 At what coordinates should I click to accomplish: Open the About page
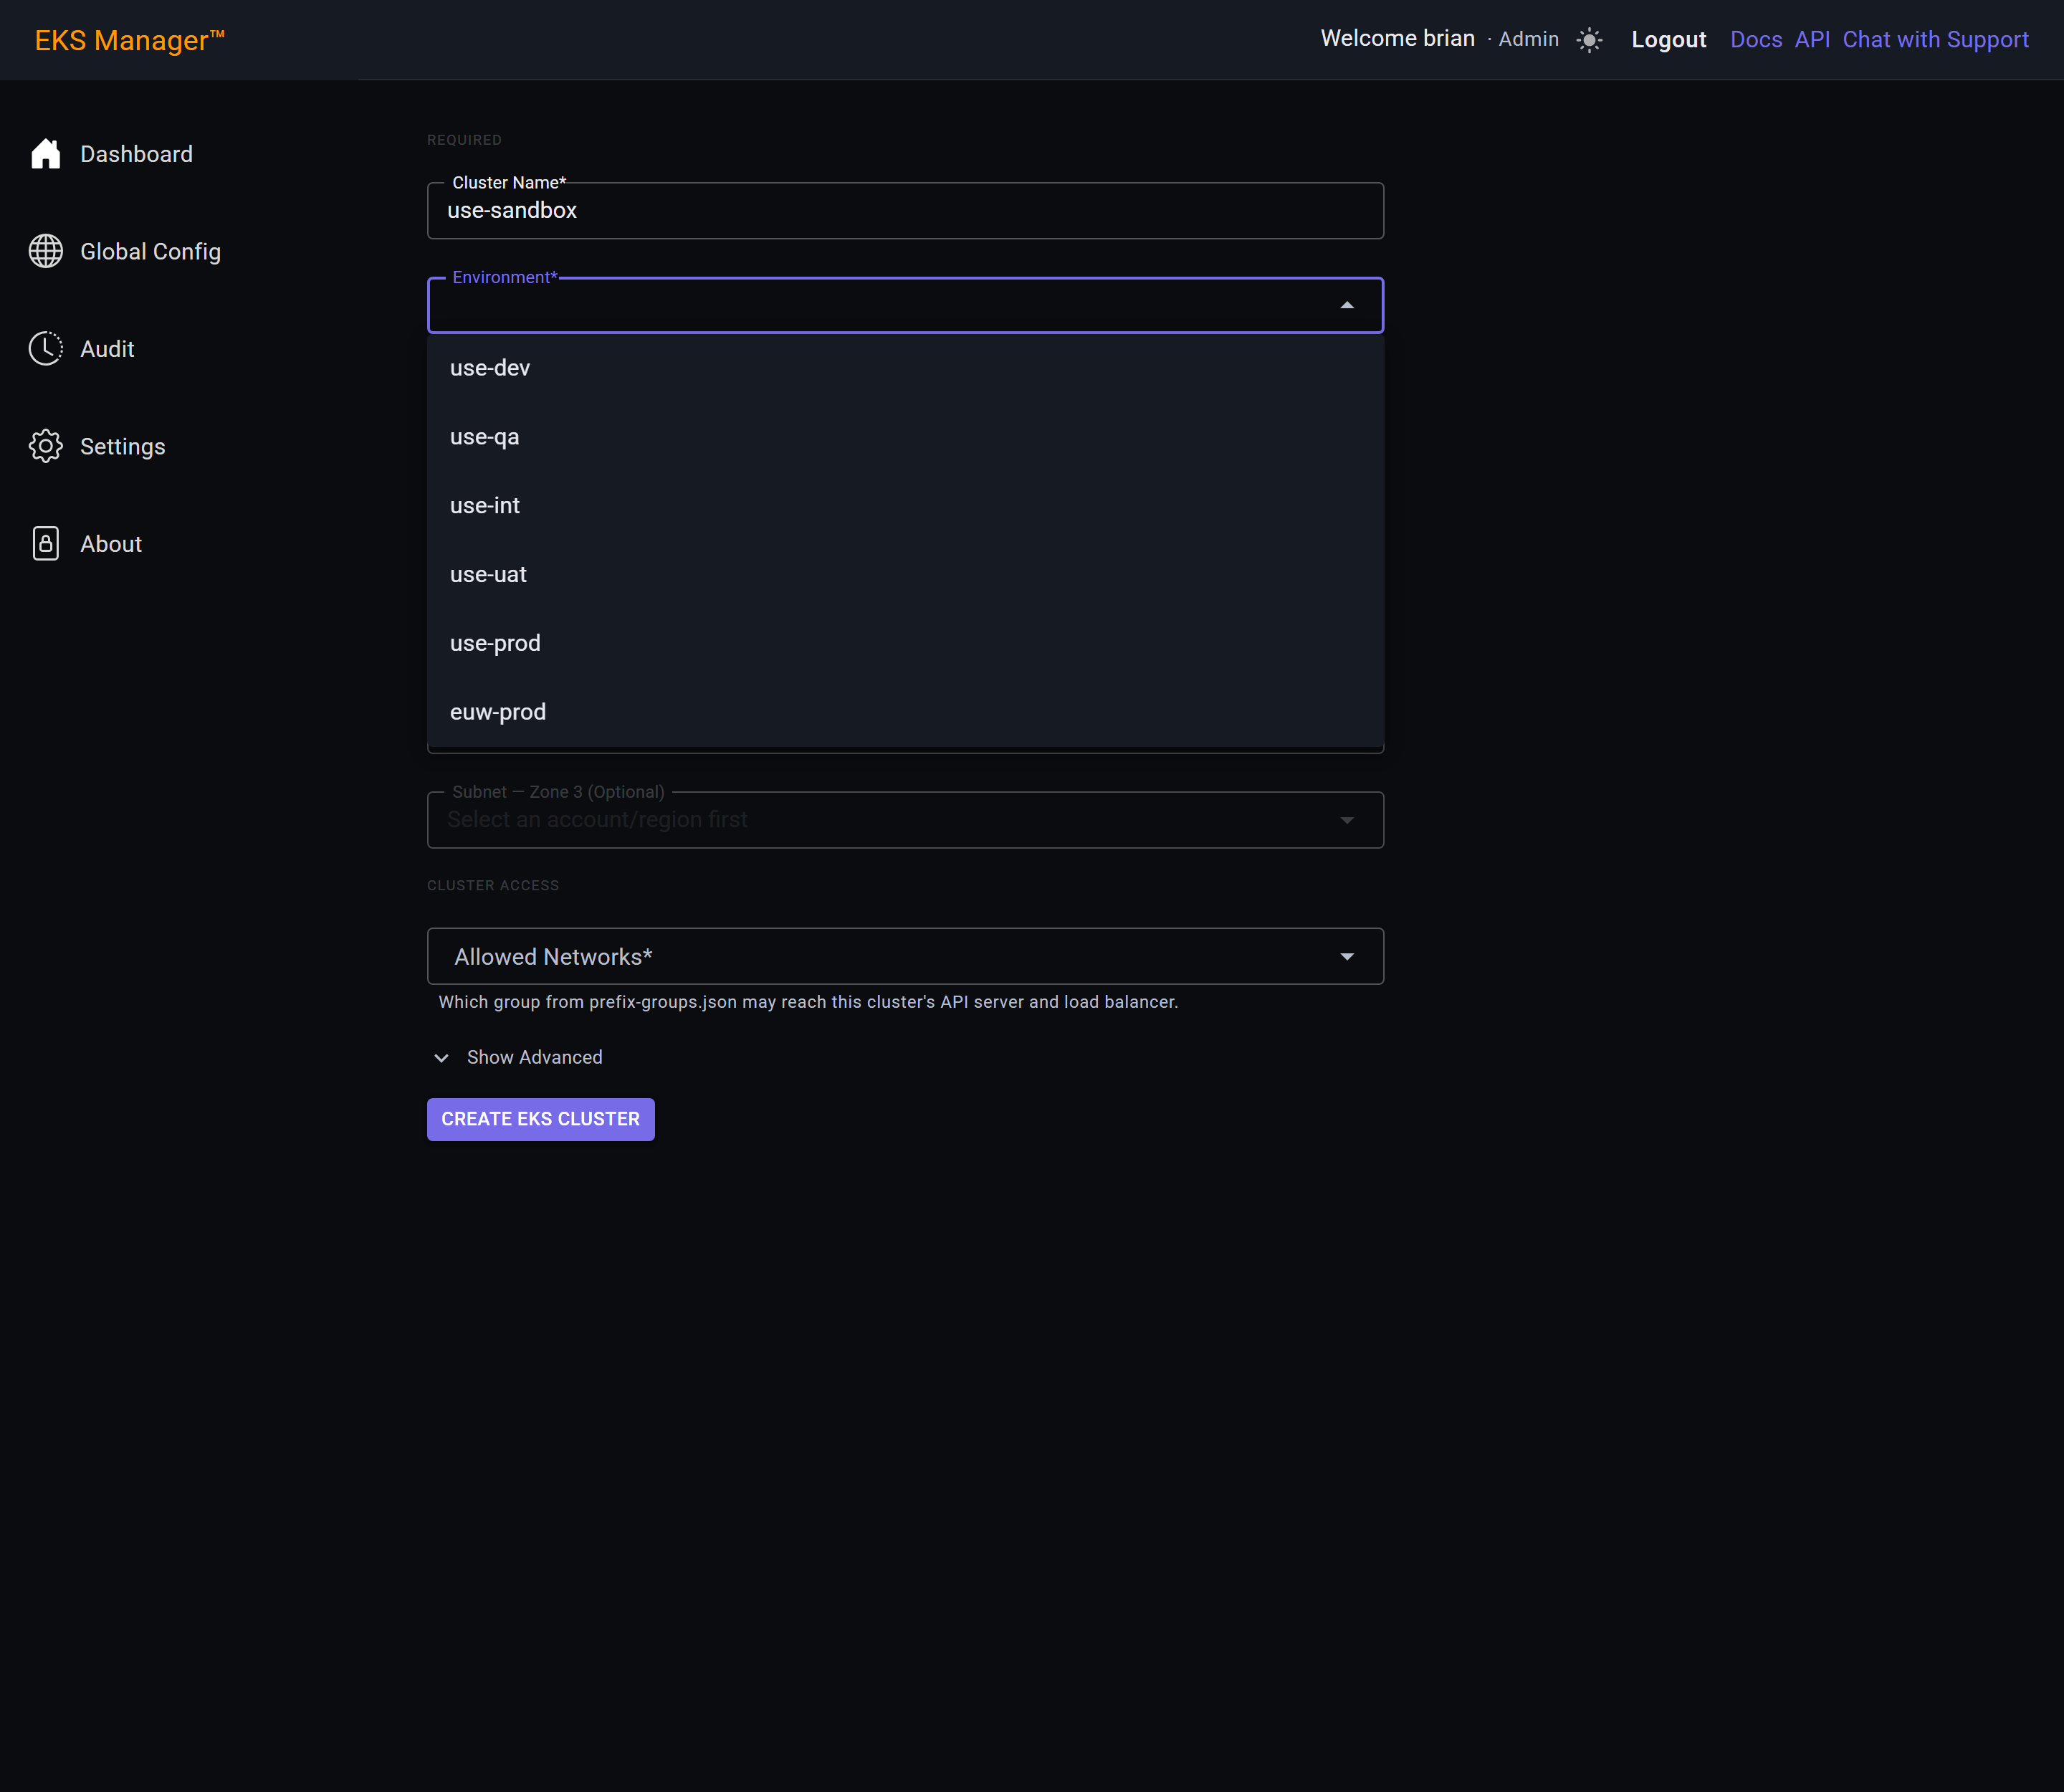[111, 544]
